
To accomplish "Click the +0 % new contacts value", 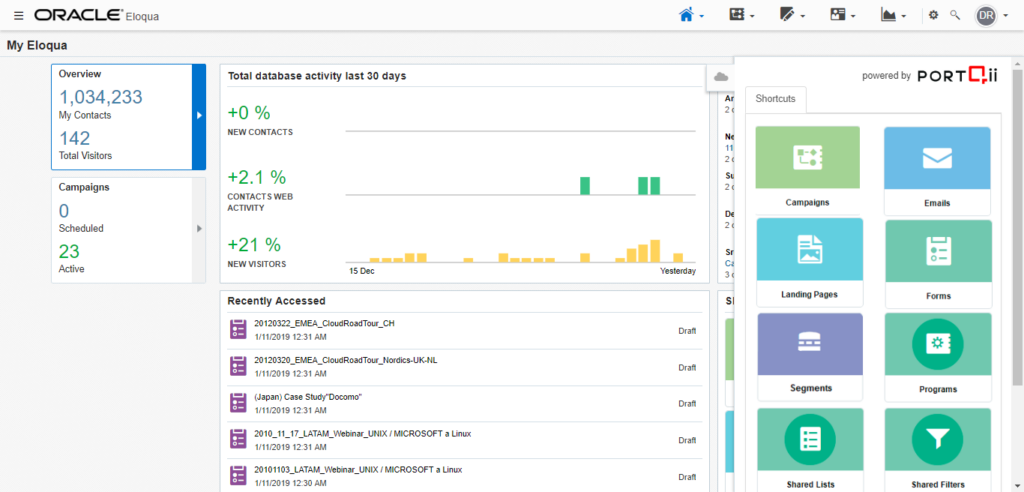I will coord(249,113).
